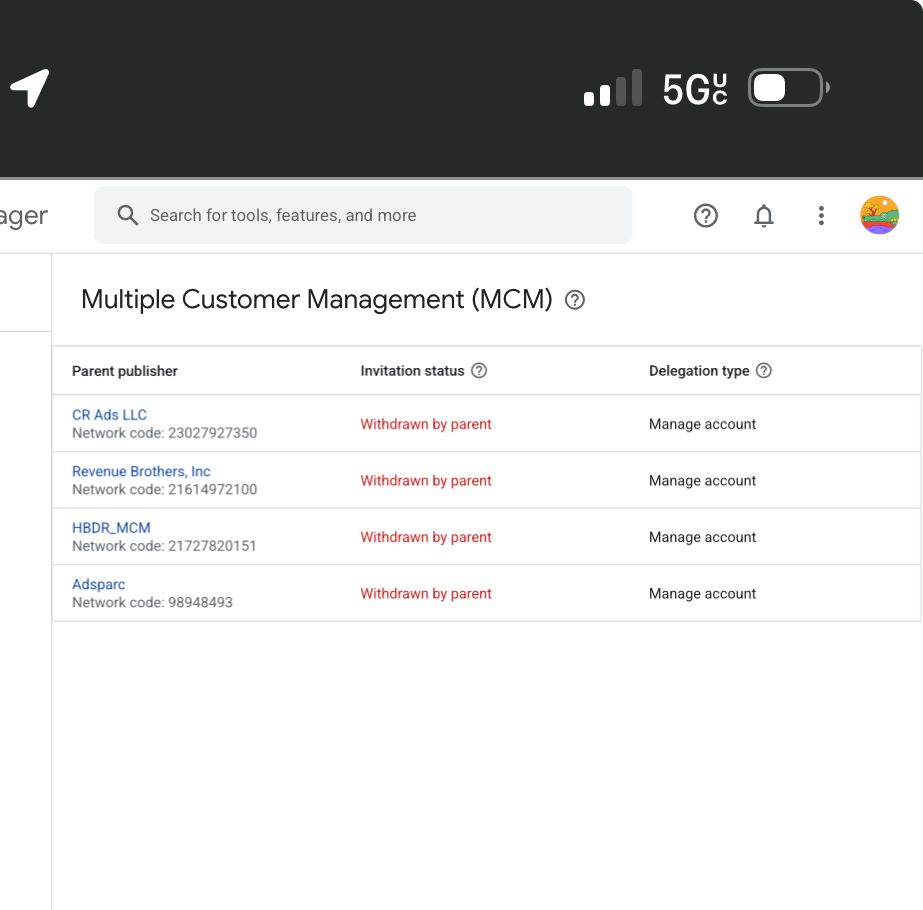
Task: Show Invitation status column help tooltip
Action: click(479, 371)
